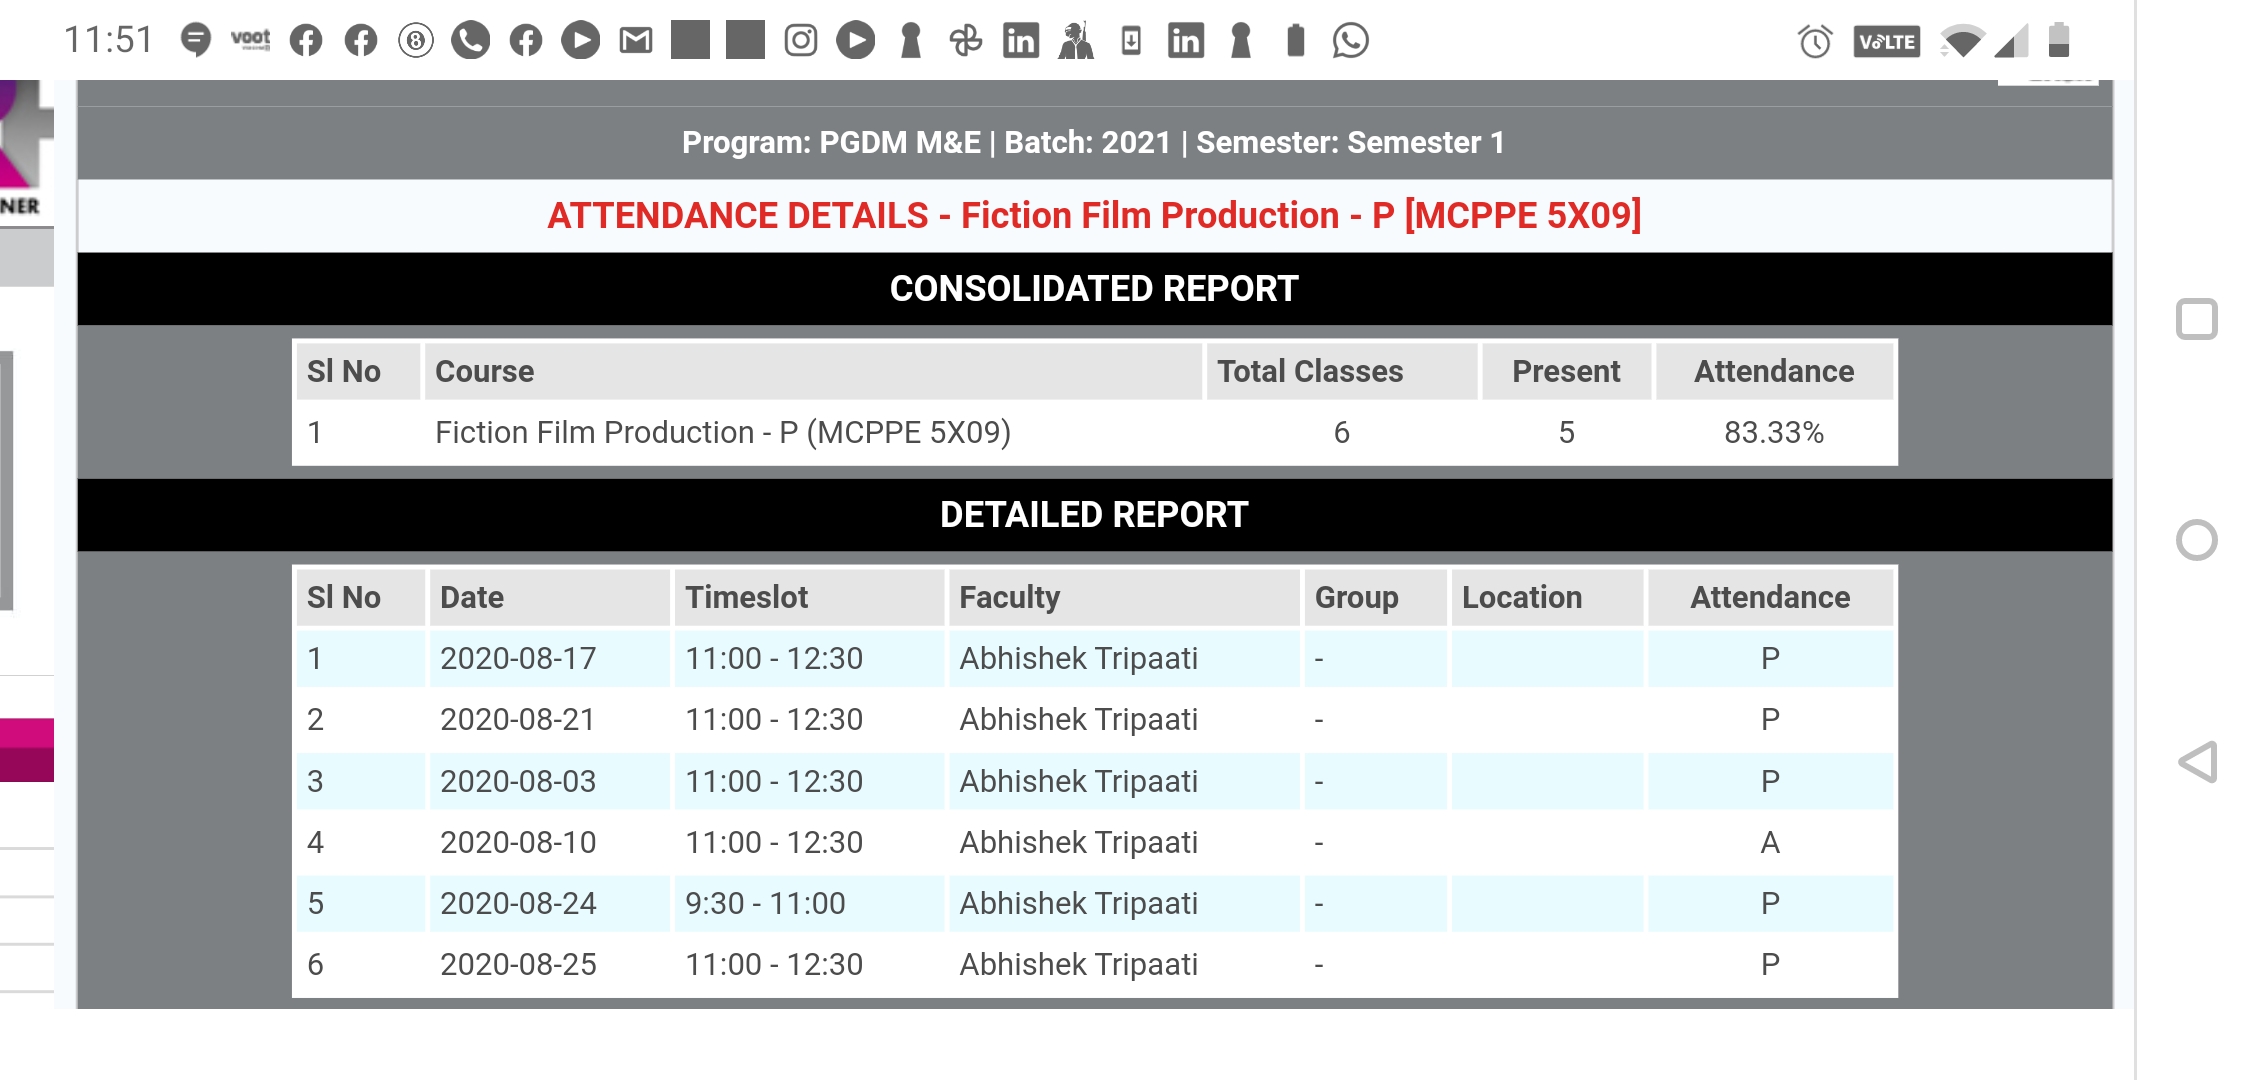
Task: Open the YouTube notification icon
Action: click(580, 40)
